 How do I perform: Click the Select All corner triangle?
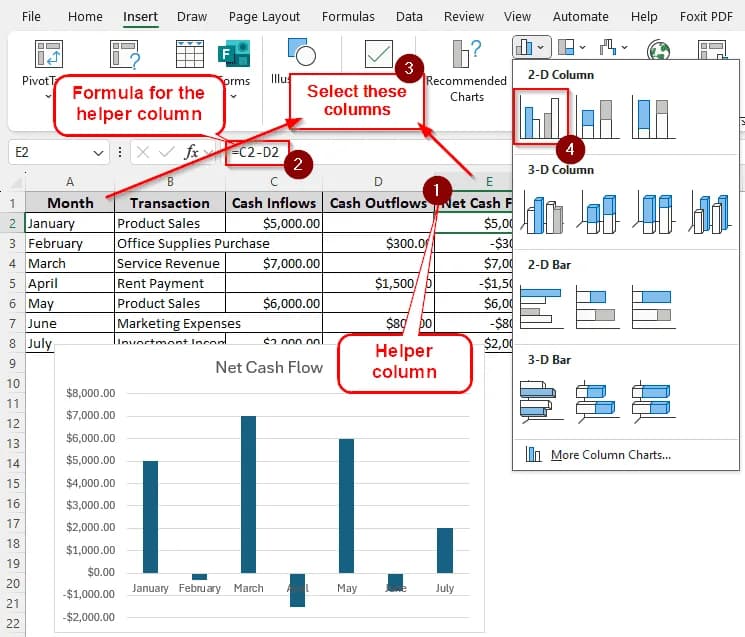pyautogui.click(x=16, y=182)
